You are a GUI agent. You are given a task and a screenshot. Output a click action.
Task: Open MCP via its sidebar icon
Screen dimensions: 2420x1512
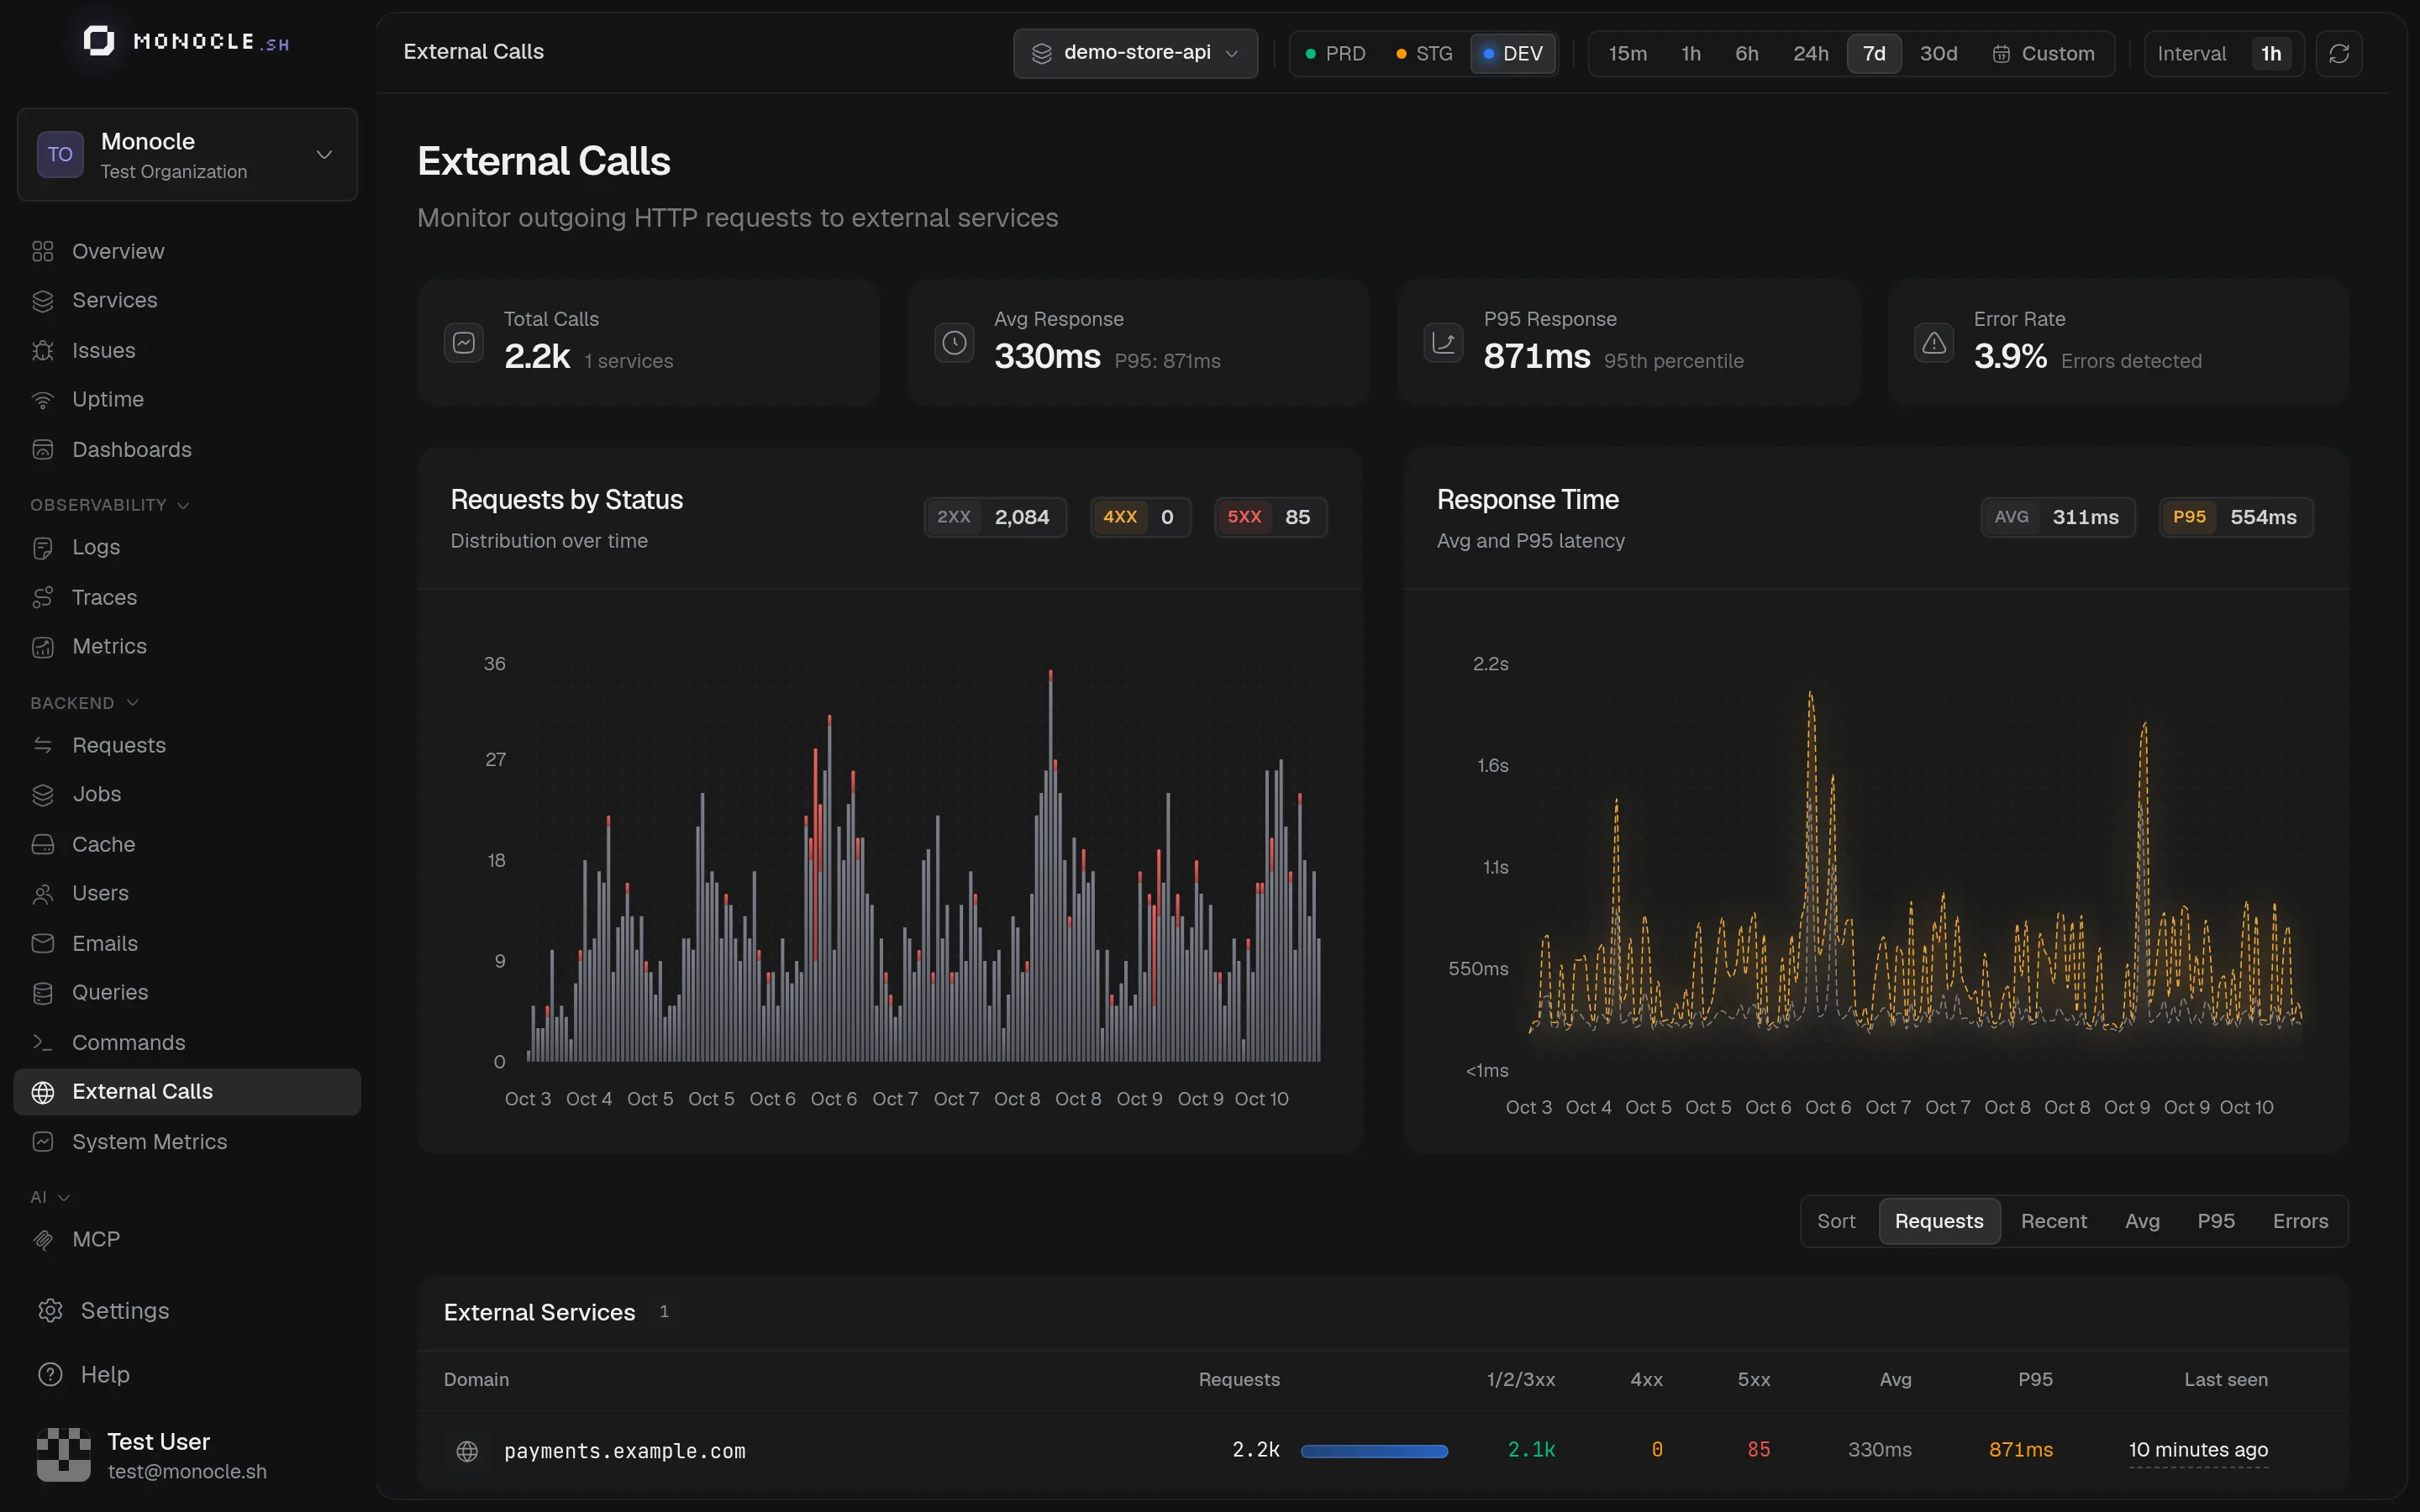point(42,1240)
